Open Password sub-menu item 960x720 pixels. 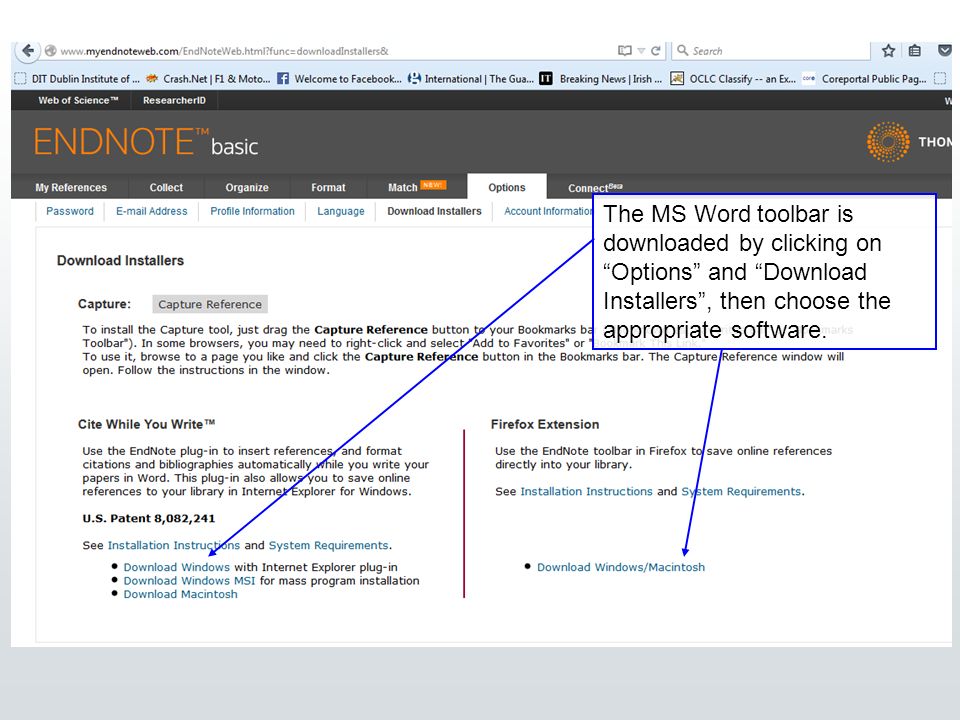[70, 211]
